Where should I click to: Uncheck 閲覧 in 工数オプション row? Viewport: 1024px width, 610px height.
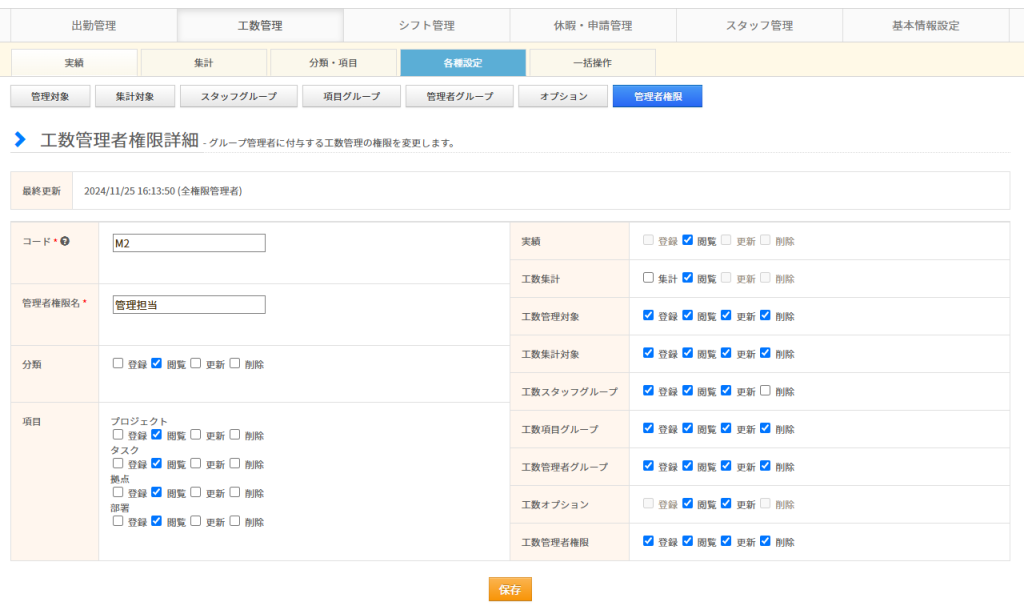tap(687, 503)
